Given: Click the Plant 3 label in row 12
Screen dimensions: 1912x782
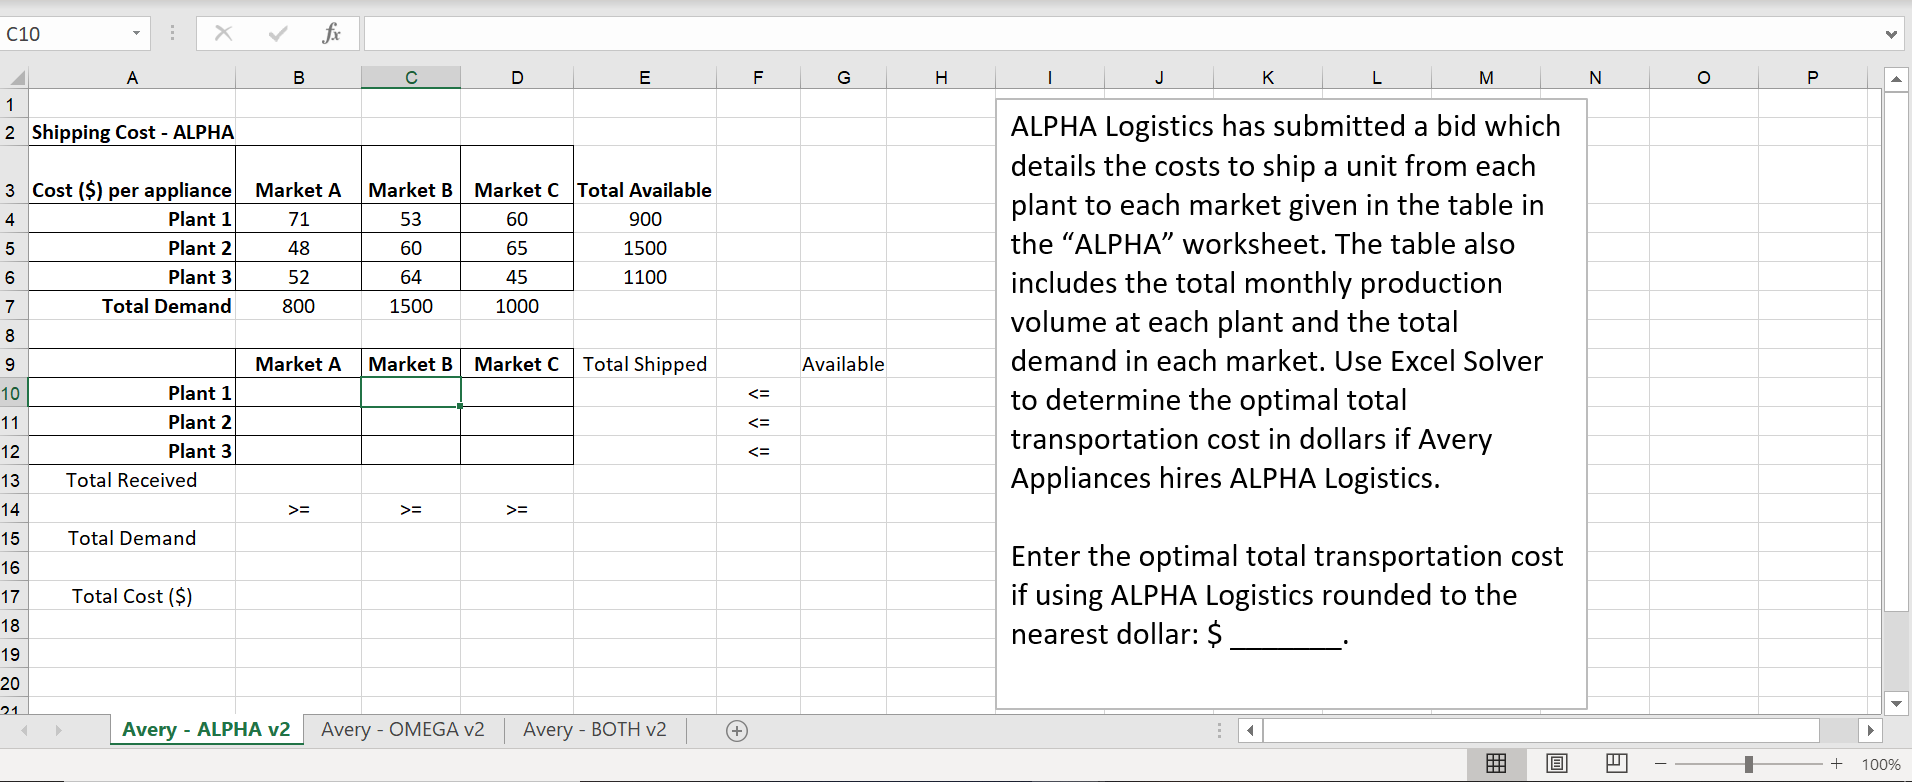Looking at the screenshot, I should click(132, 451).
